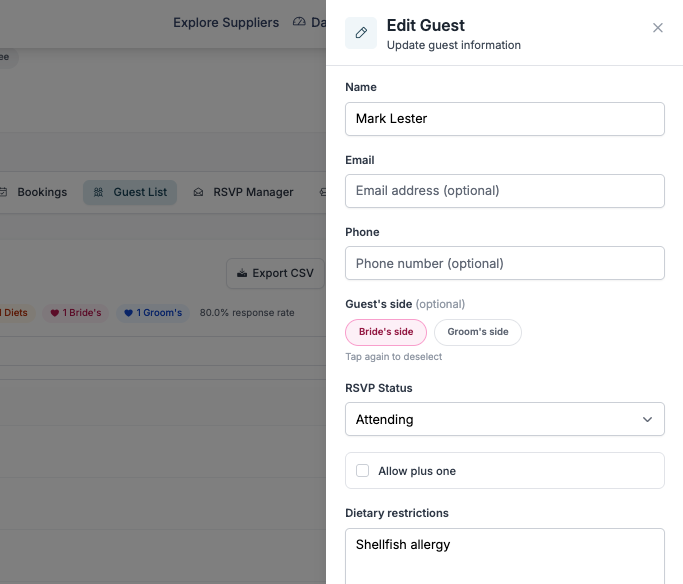Open Explore Suppliers link
The height and width of the screenshot is (584, 683).
(x=226, y=22)
